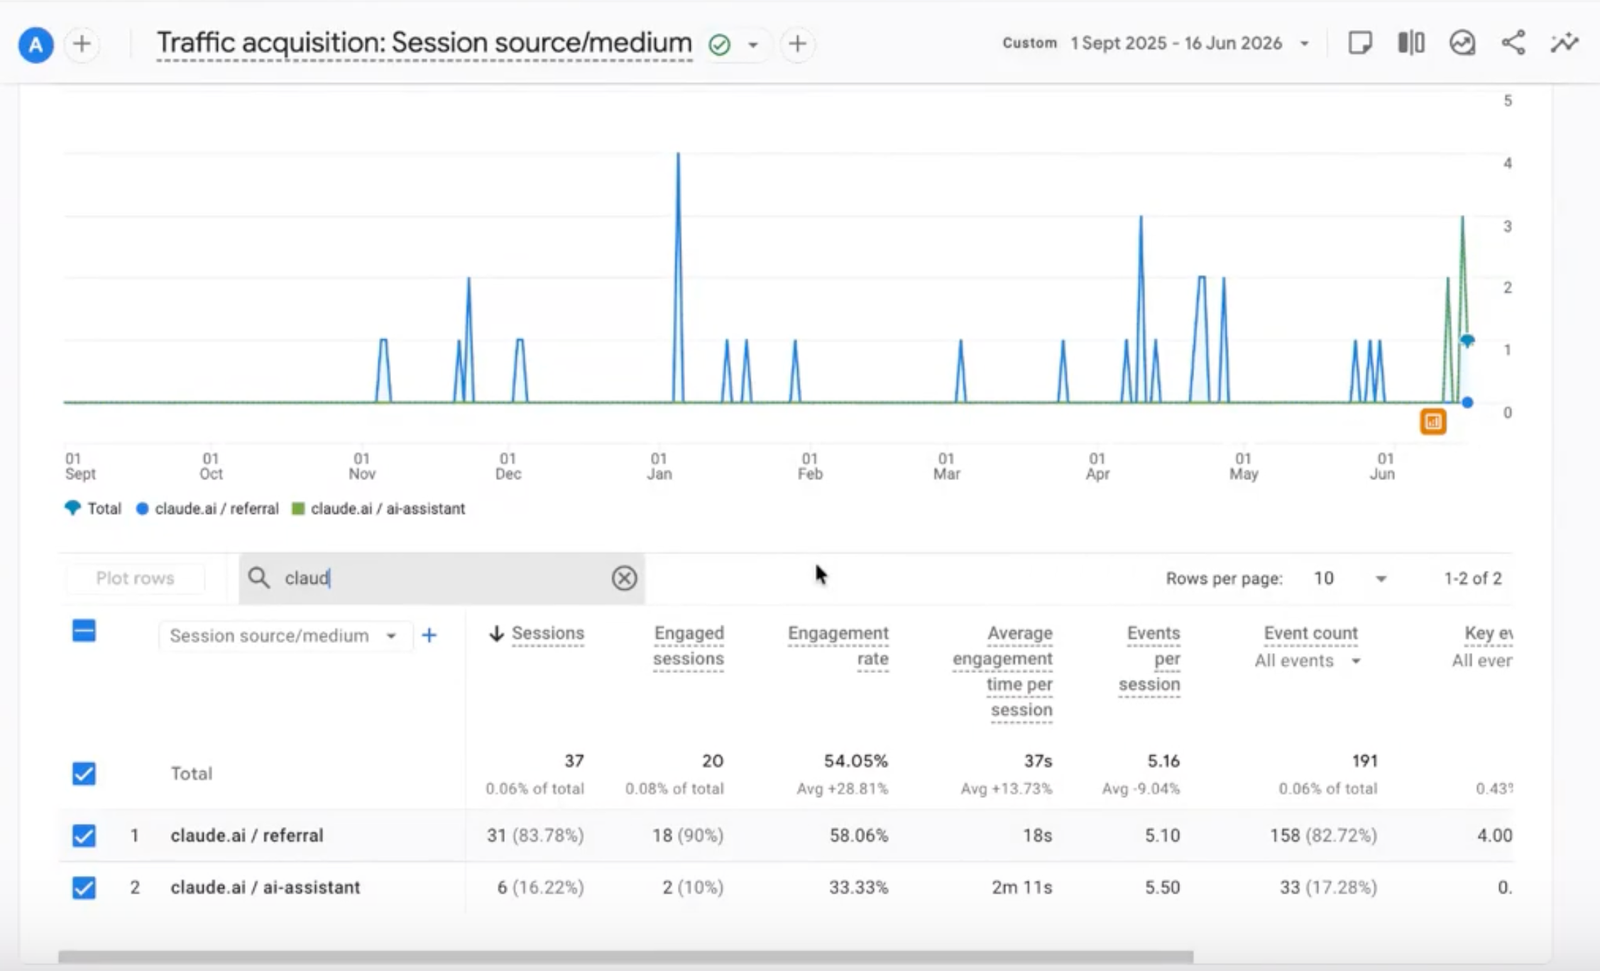The image size is (1600, 971).
Task: Sort by Engaged sessions column
Action: (x=688, y=646)
